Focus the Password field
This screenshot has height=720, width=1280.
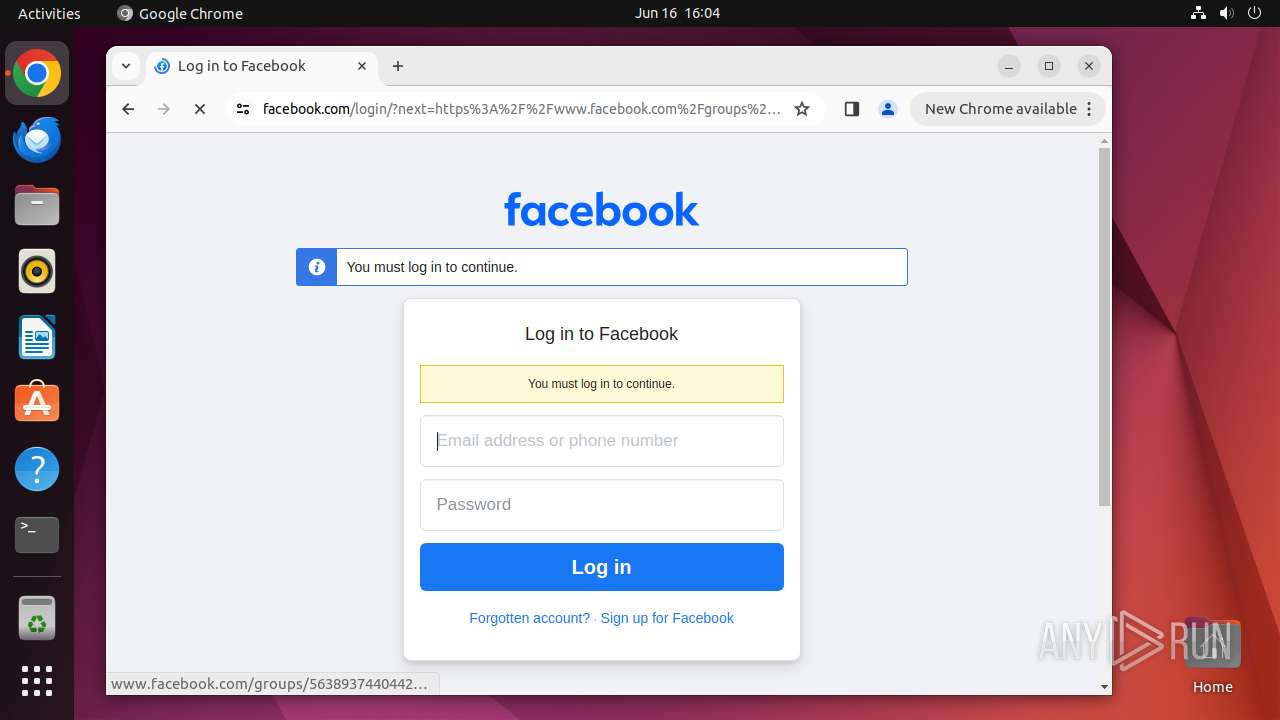click(x=602, y=505)
